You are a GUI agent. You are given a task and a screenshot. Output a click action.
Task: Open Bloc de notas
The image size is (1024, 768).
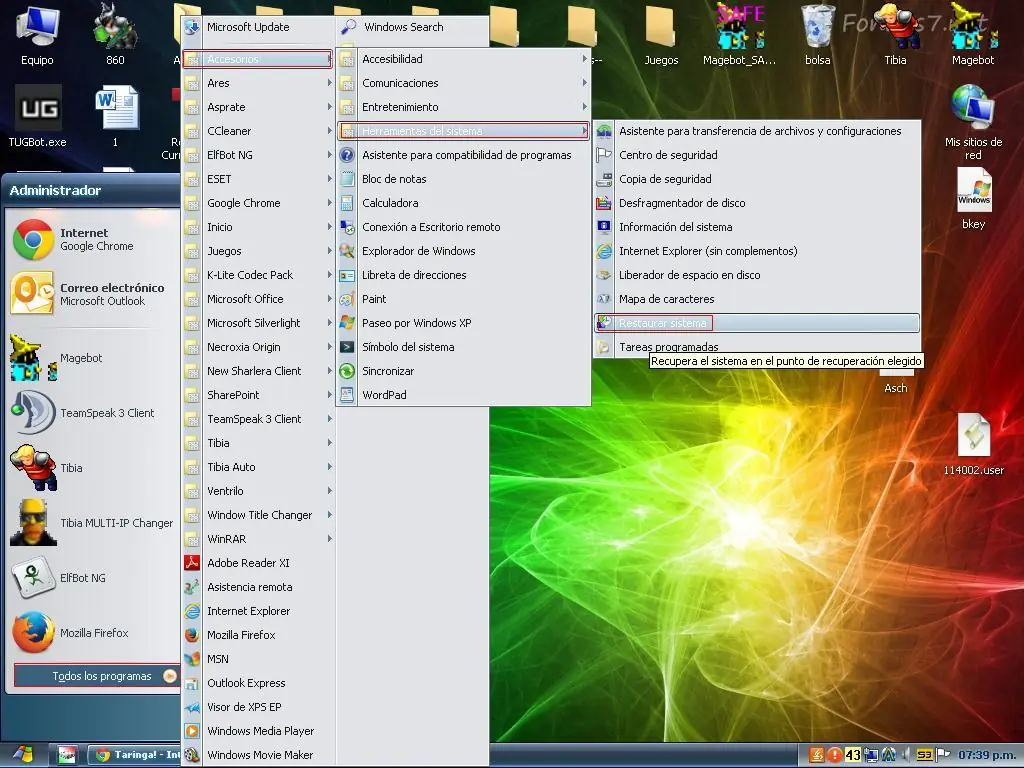pos(463,179)
